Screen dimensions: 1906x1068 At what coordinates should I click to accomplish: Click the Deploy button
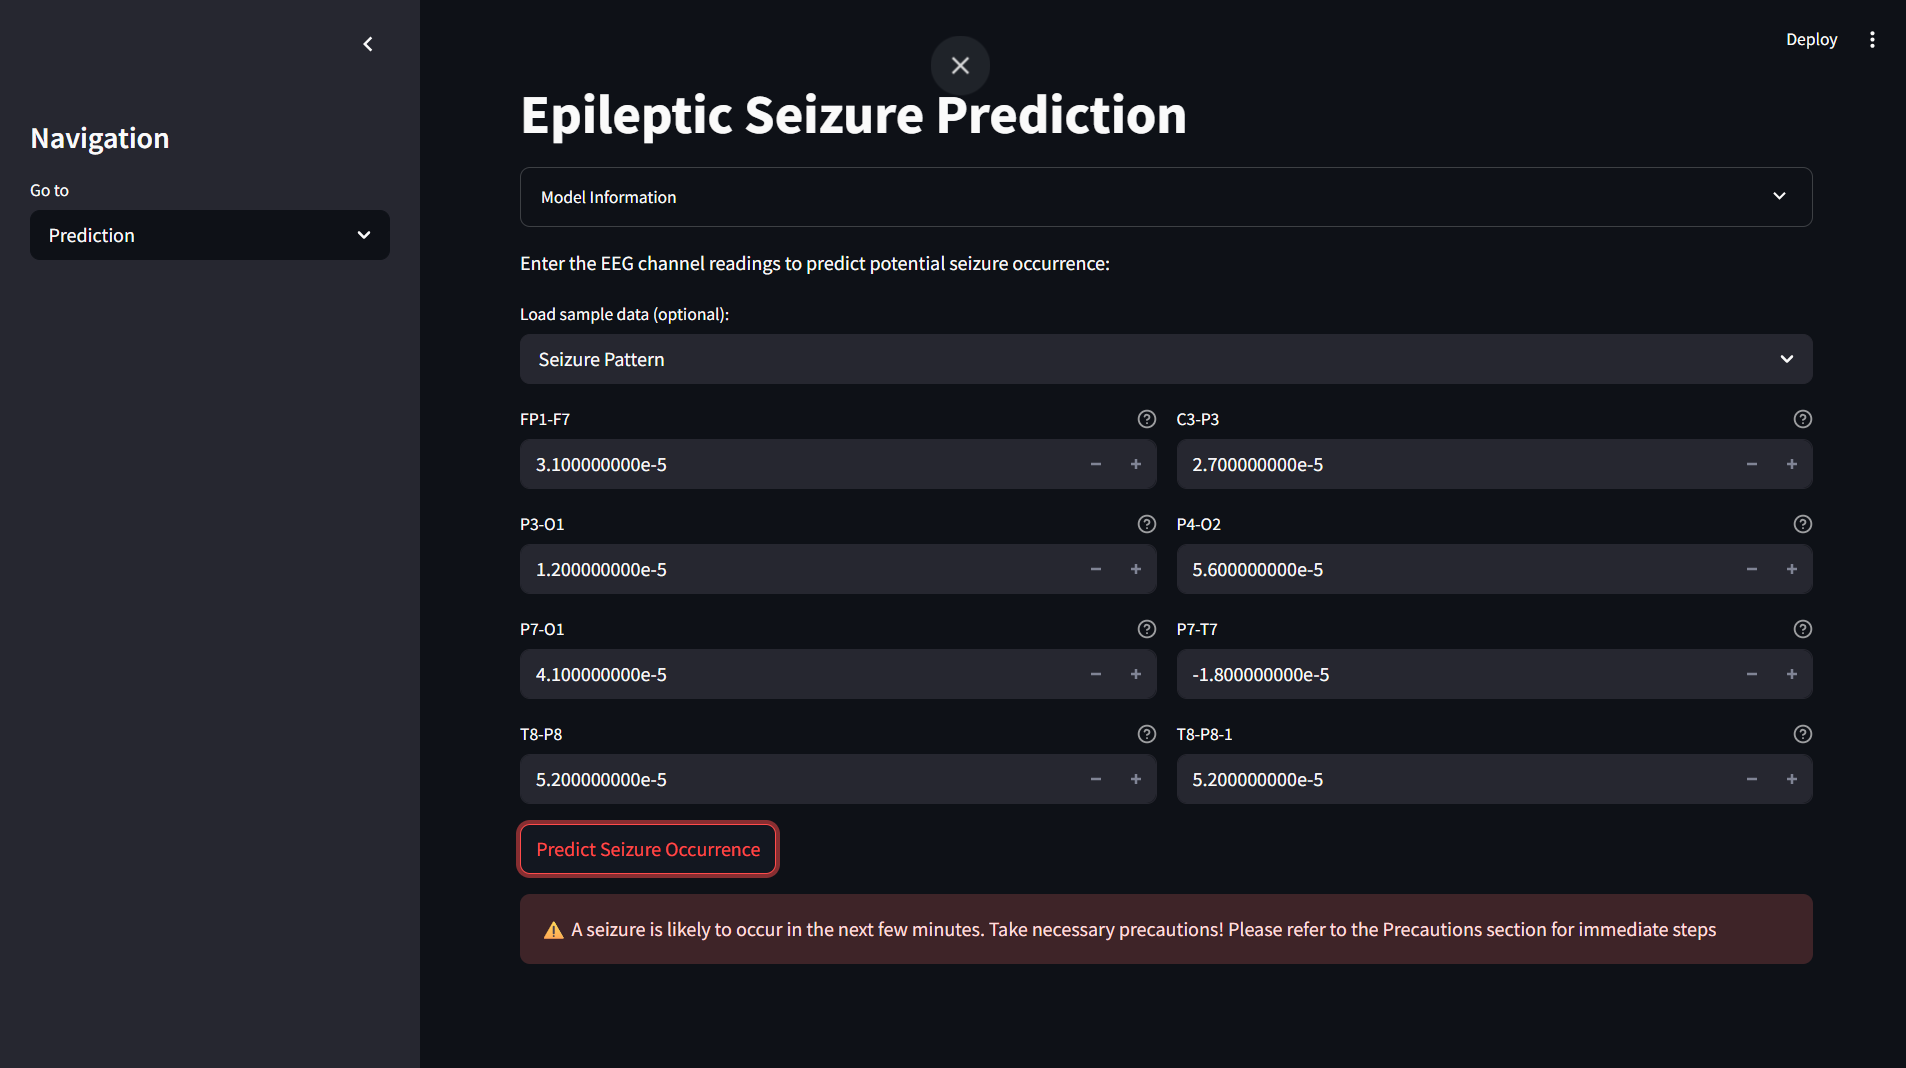(x=1811, y=40)
